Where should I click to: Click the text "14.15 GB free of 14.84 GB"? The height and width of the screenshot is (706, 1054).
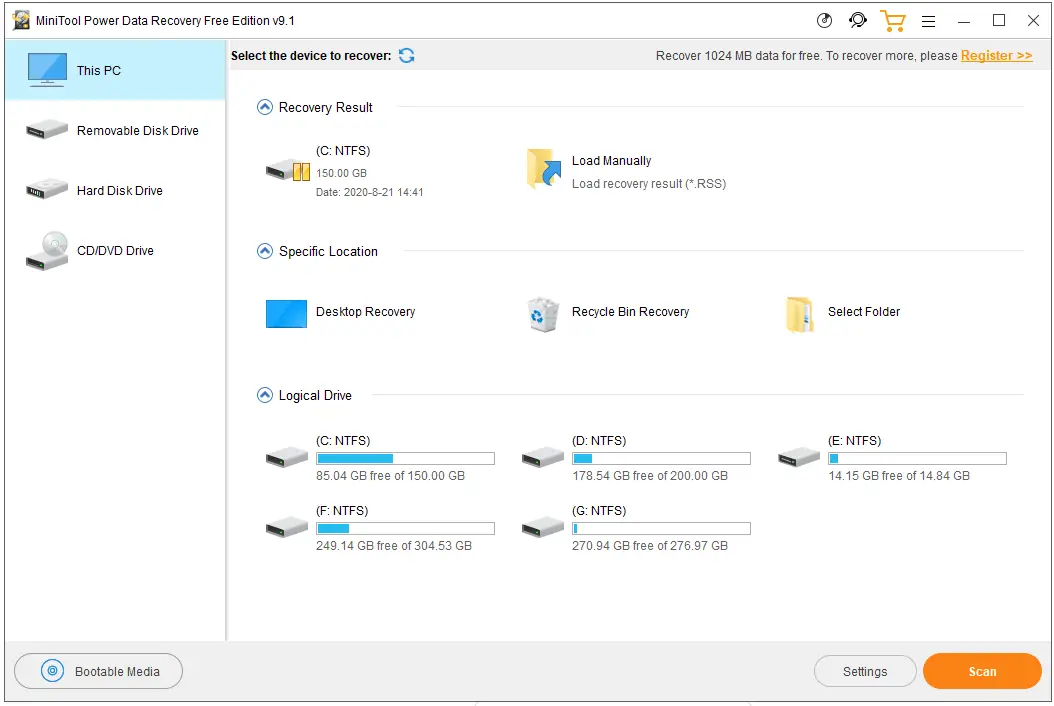899,475
